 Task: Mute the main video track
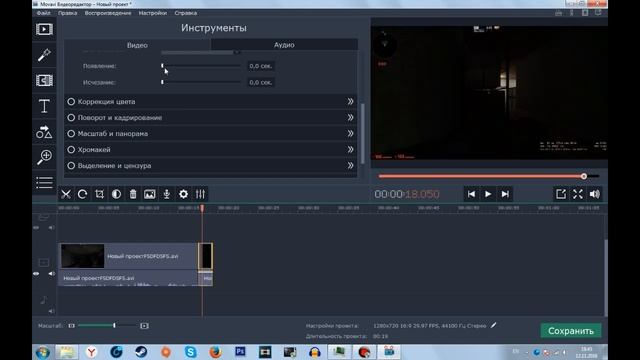51,274
